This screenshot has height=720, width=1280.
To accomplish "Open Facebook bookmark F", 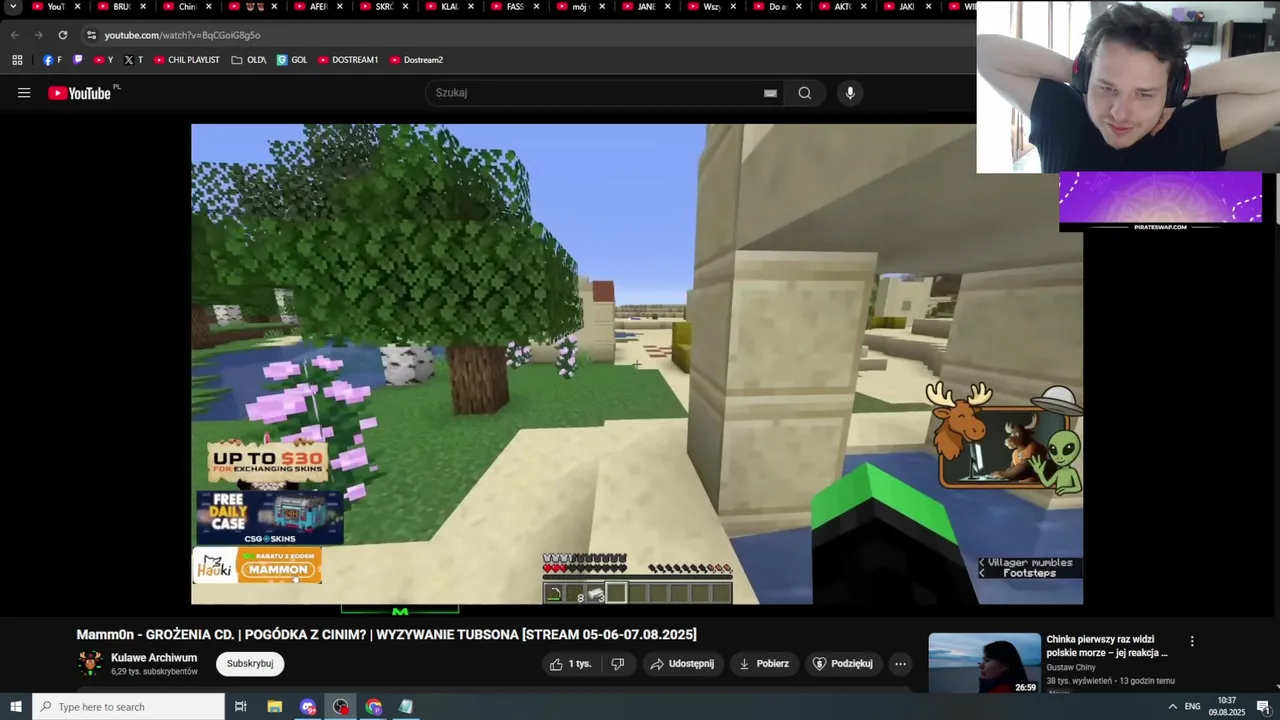I will click(52, 60).
